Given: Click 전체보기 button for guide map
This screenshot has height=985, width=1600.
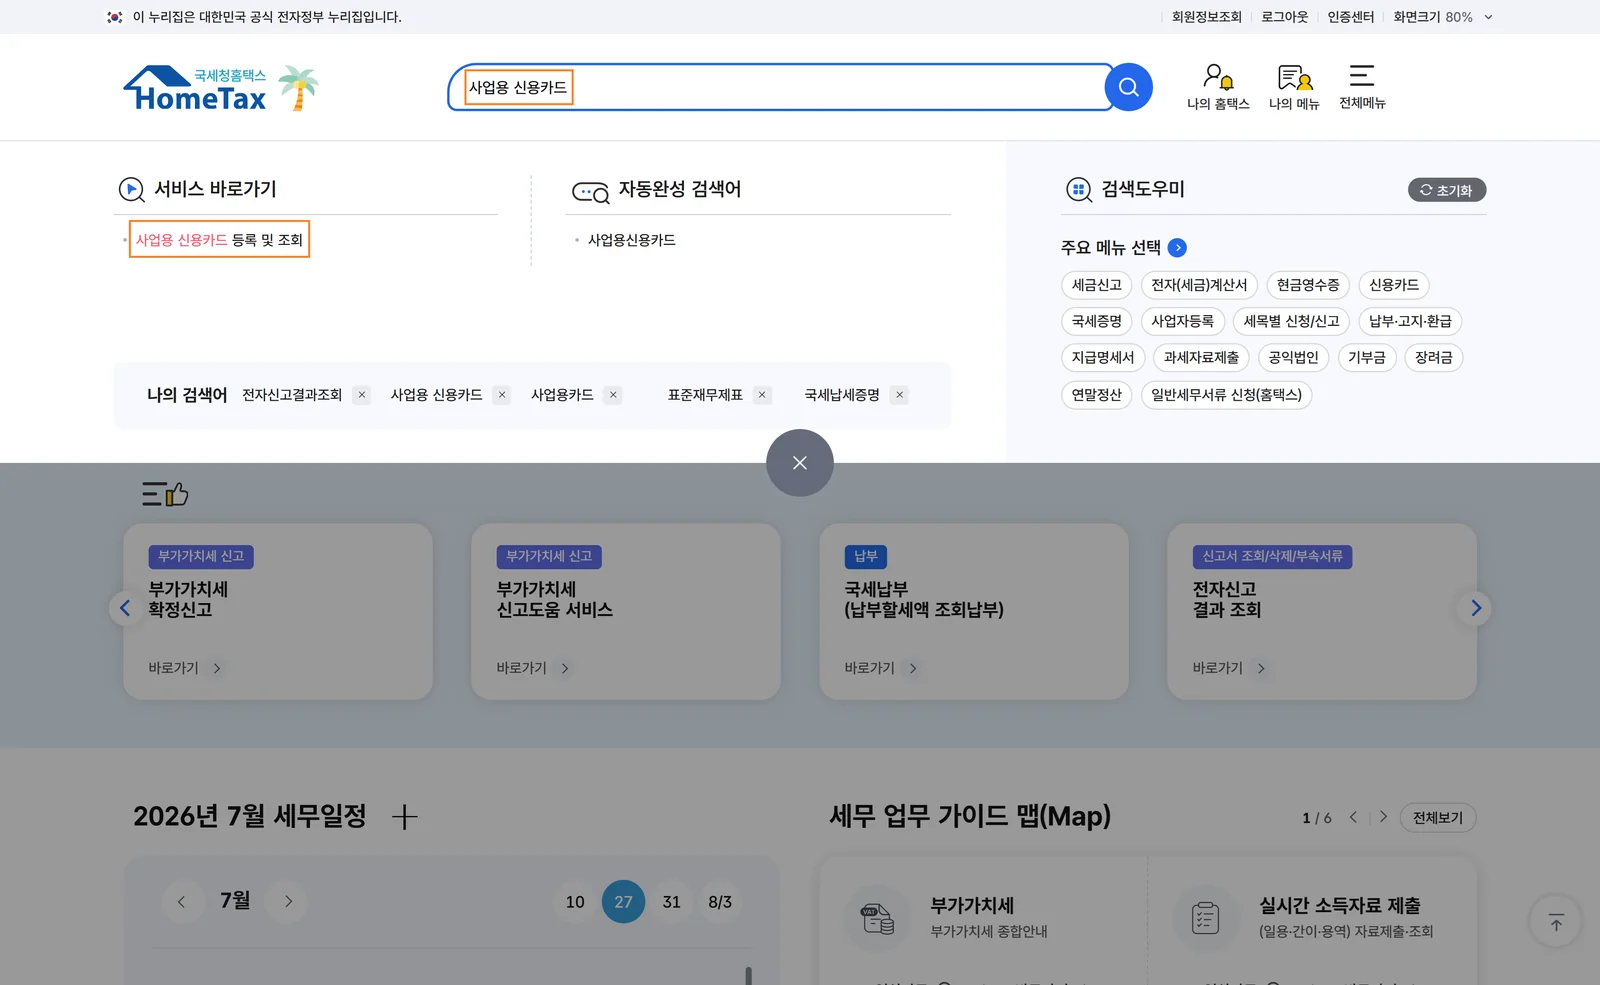Looking at the screenshot, I should (x=1438, y=817).
